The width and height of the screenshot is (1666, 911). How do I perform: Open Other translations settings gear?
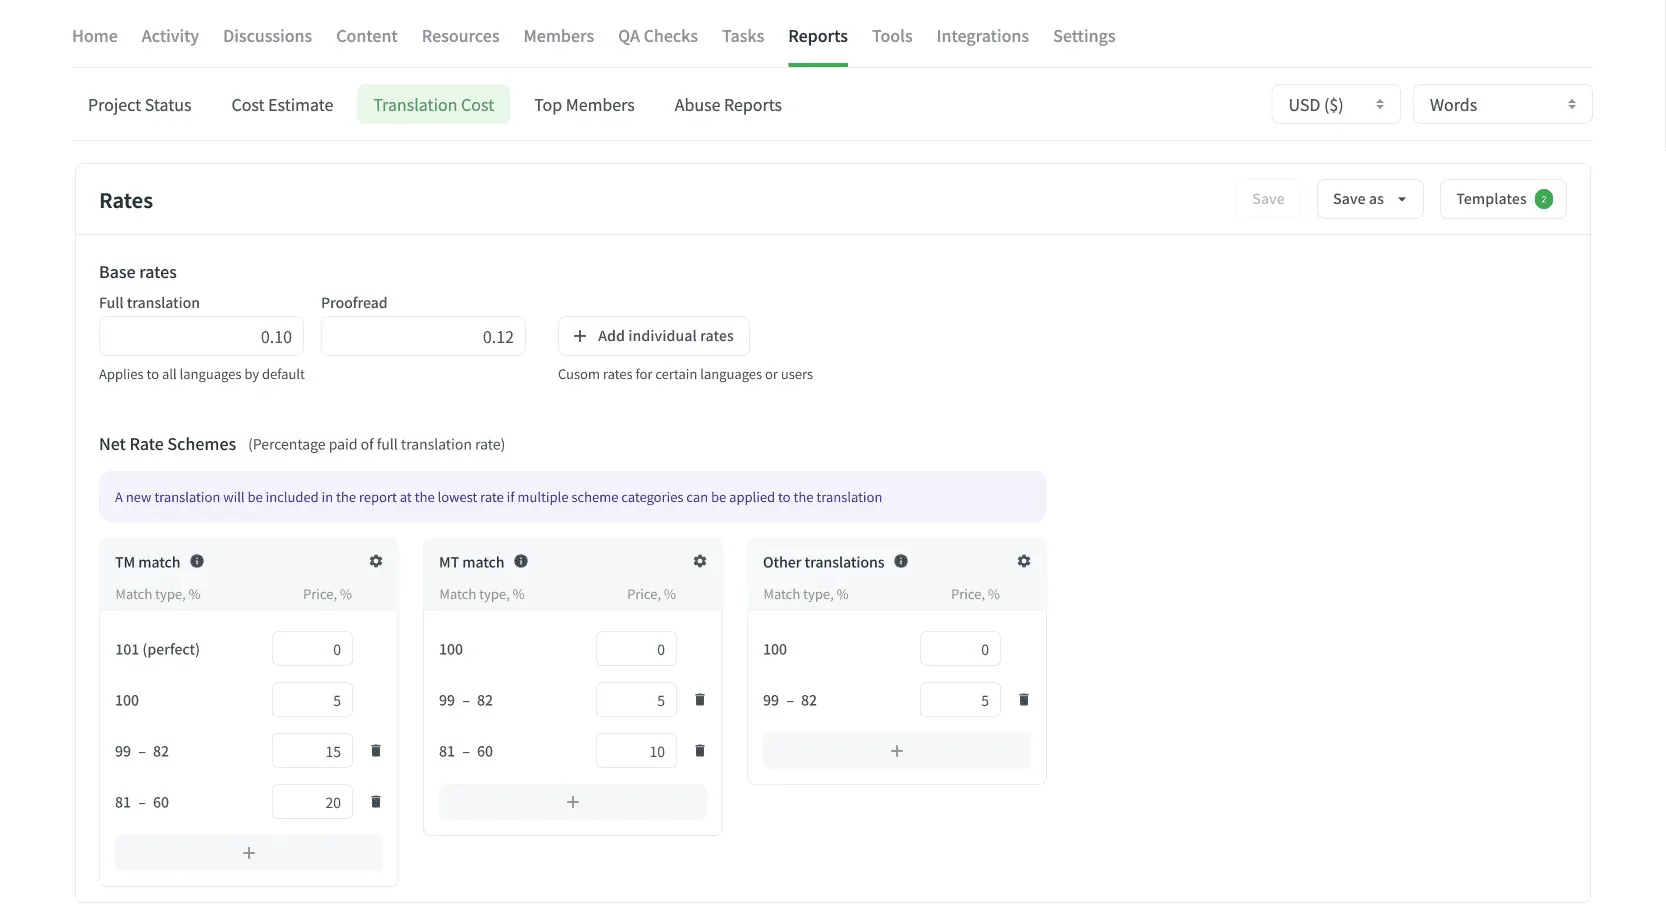click(1024, 562)
